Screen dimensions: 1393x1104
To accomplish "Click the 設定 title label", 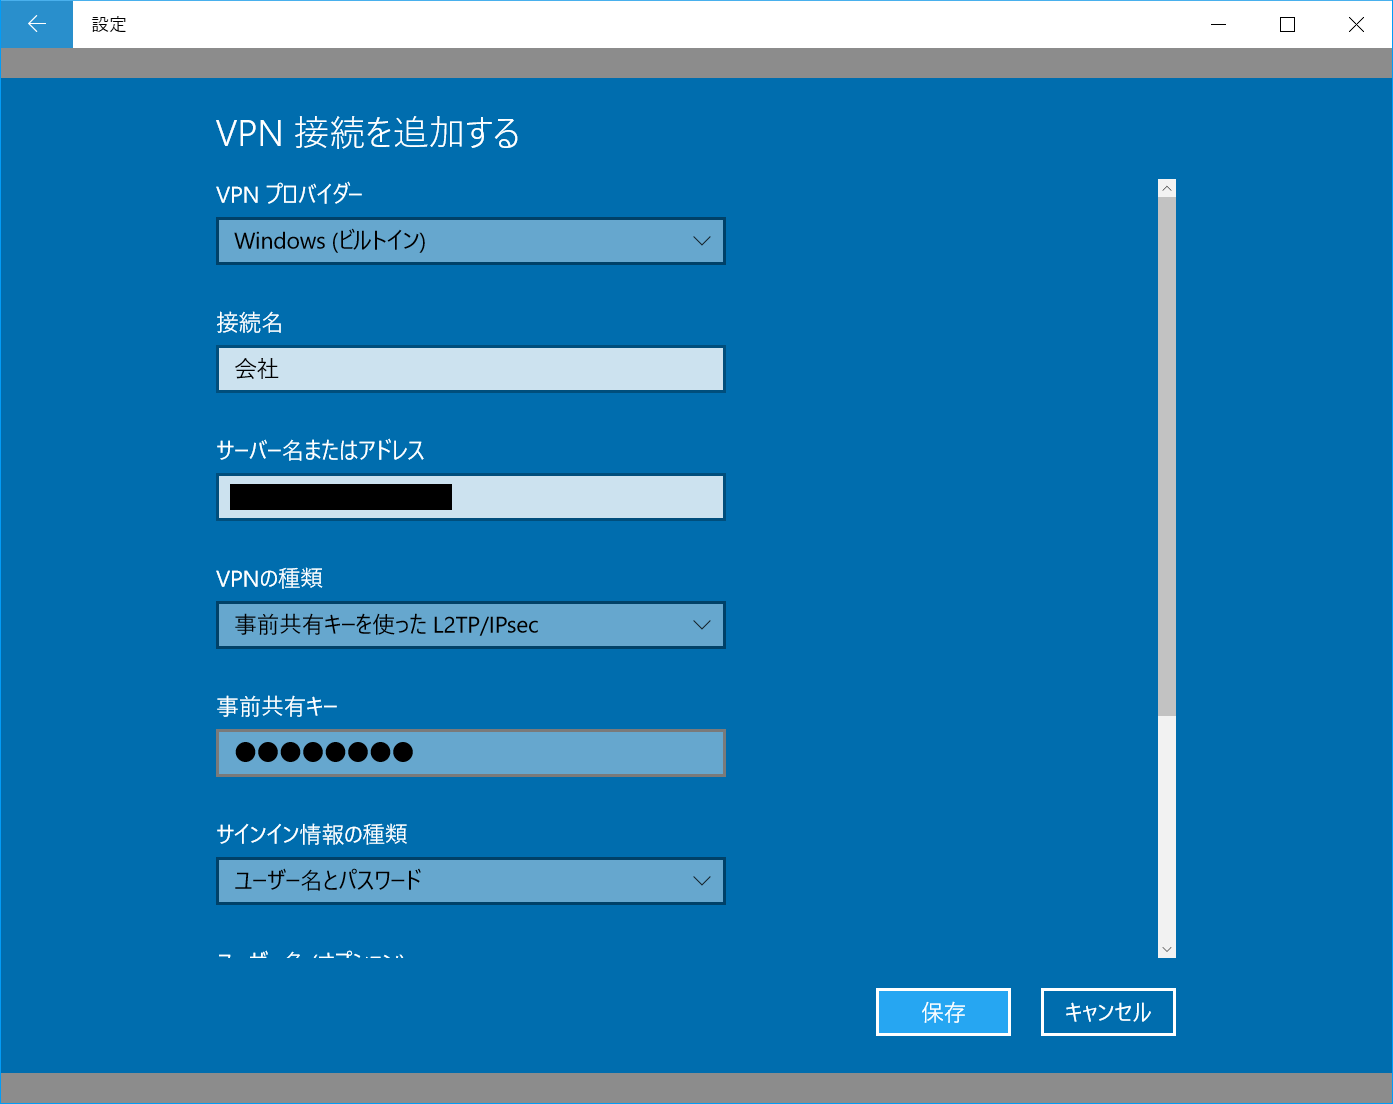I will pos(108,24).
